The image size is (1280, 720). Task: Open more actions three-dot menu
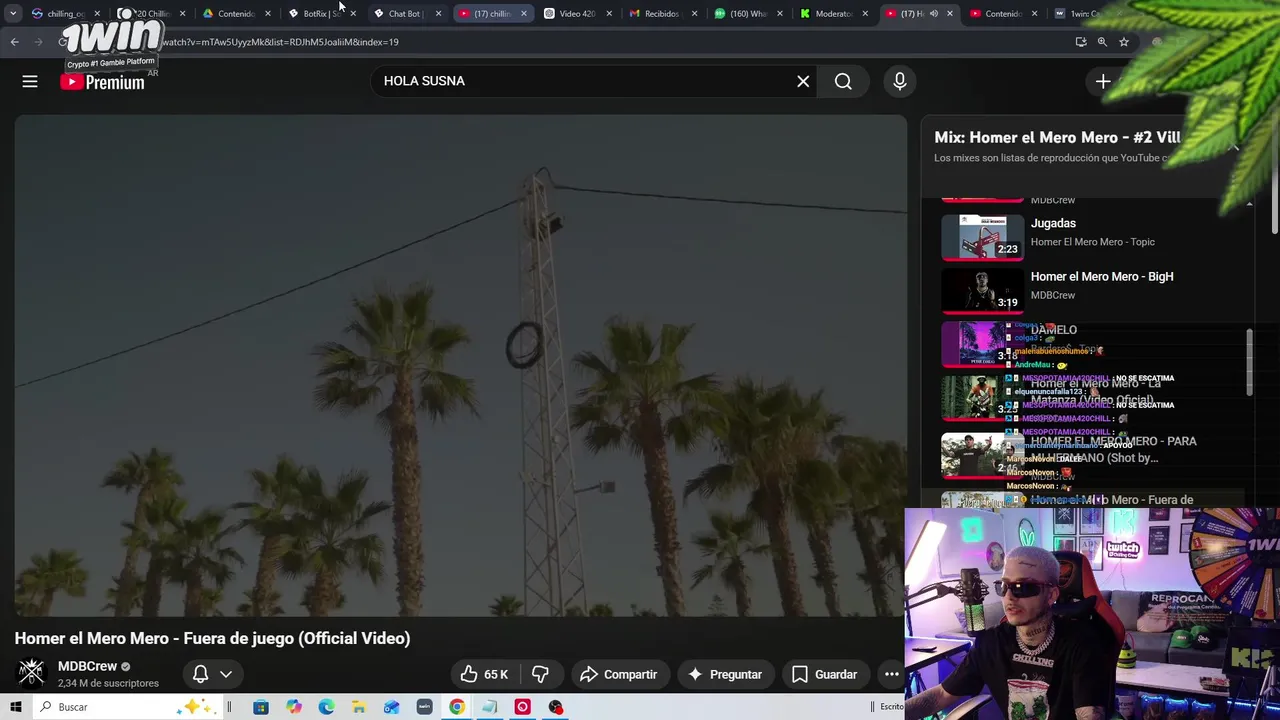coord(891,674)
